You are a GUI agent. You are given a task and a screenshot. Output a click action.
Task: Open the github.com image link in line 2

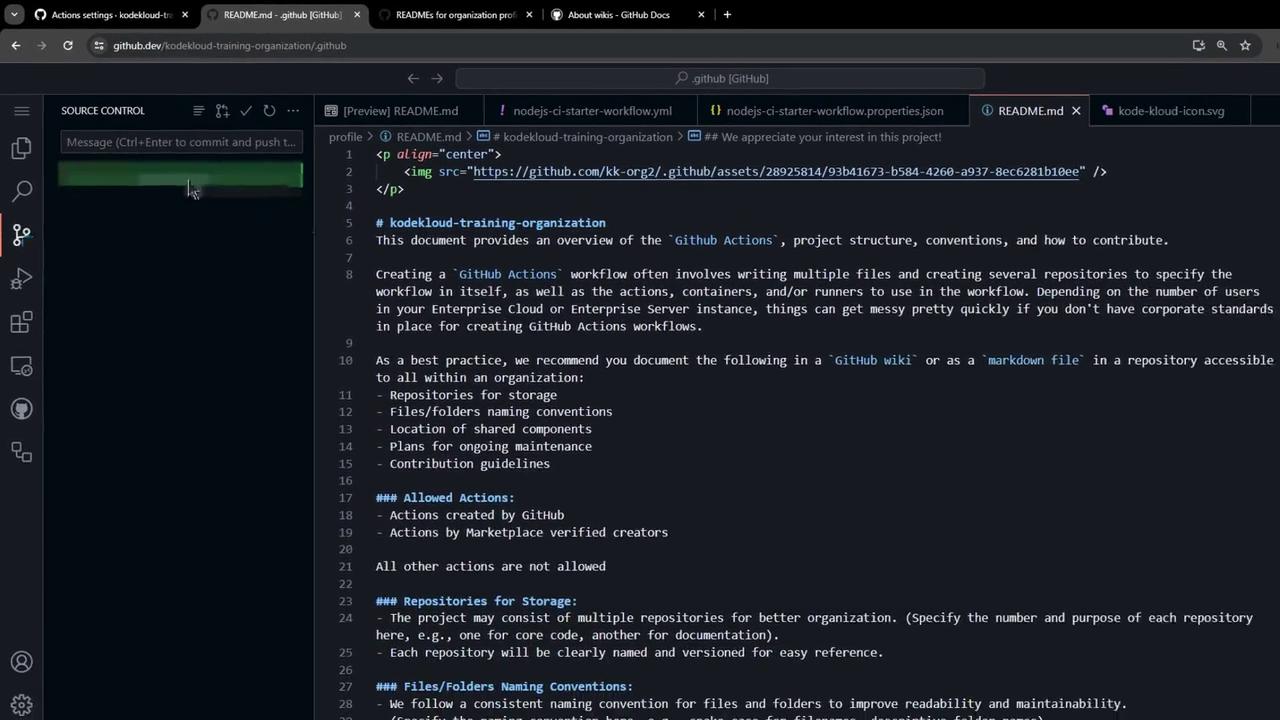(776, 172)
